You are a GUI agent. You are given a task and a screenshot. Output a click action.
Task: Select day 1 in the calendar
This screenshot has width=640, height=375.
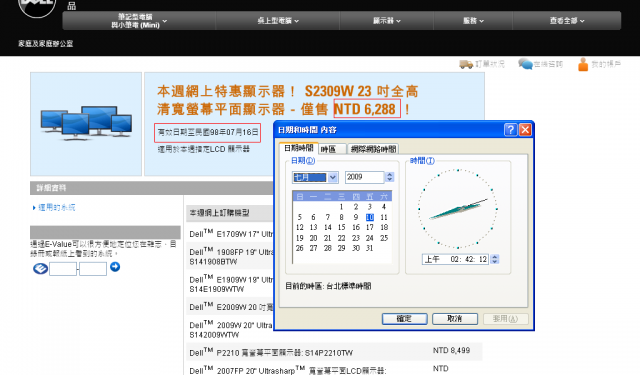[x=341, y=207]
